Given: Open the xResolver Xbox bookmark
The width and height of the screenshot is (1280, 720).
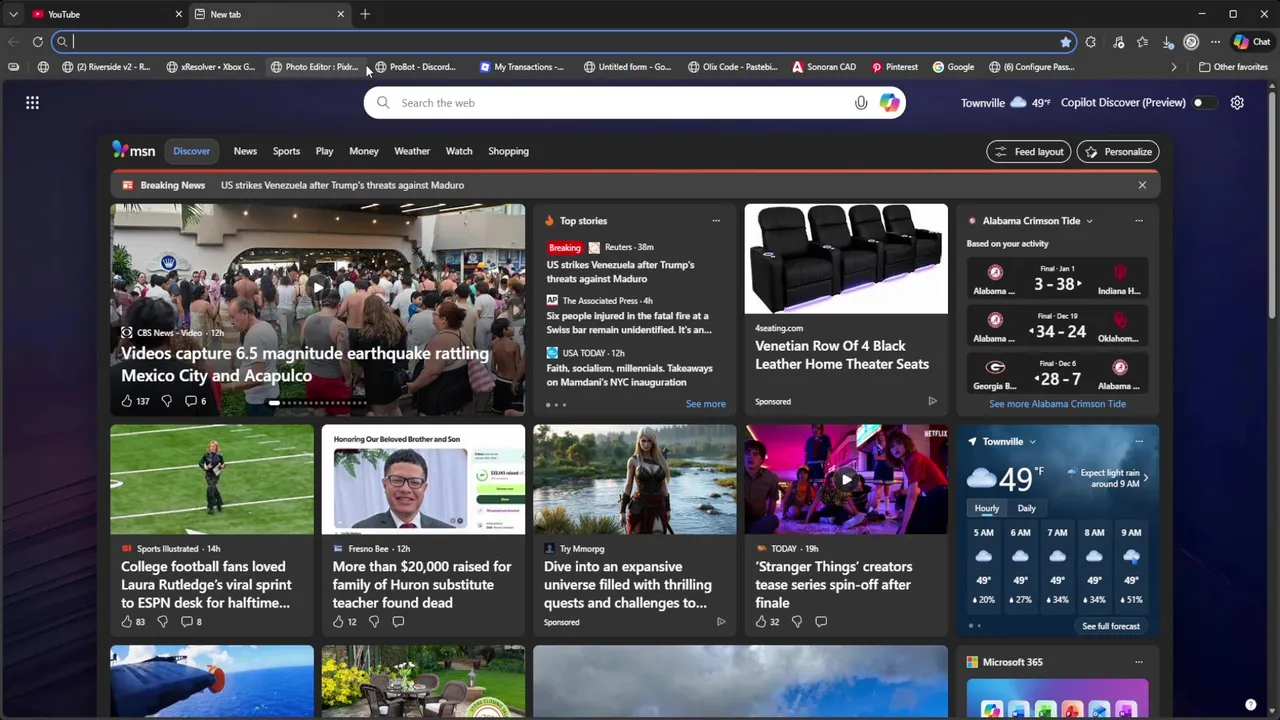Looking at the screenshot, I should [211, 67].
